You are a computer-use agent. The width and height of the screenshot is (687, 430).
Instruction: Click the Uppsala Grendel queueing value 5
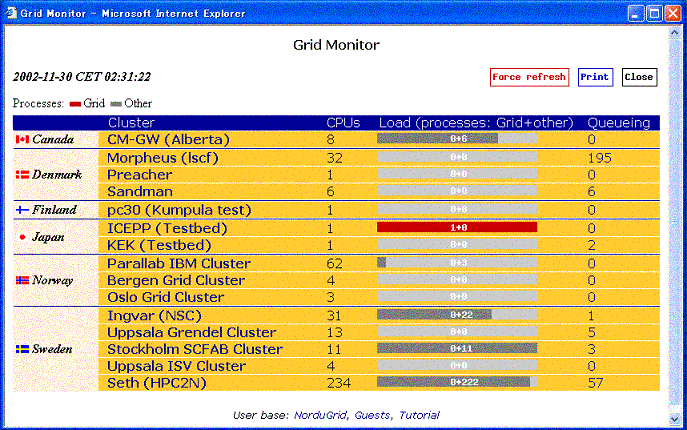pyautogui.click(x=591, y=332)
